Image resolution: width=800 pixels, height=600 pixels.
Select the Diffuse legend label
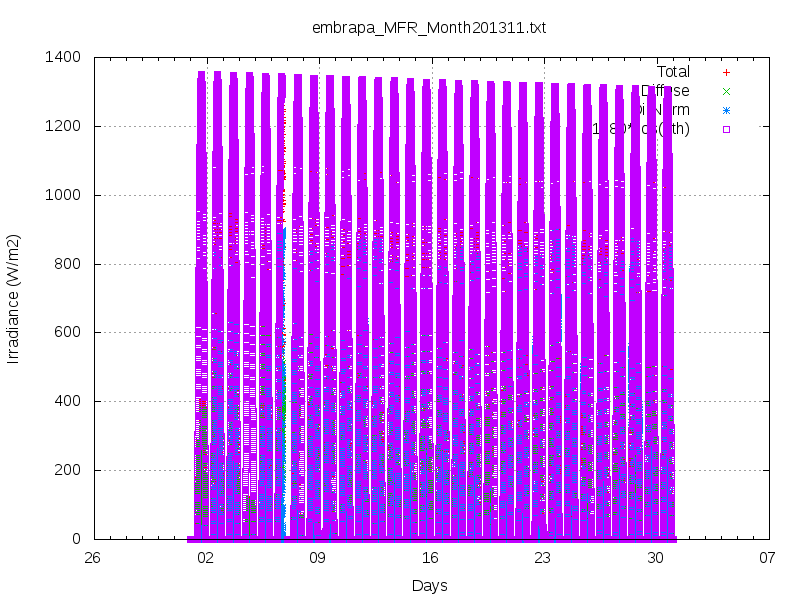pyautogui.click(x=665, y=91)
